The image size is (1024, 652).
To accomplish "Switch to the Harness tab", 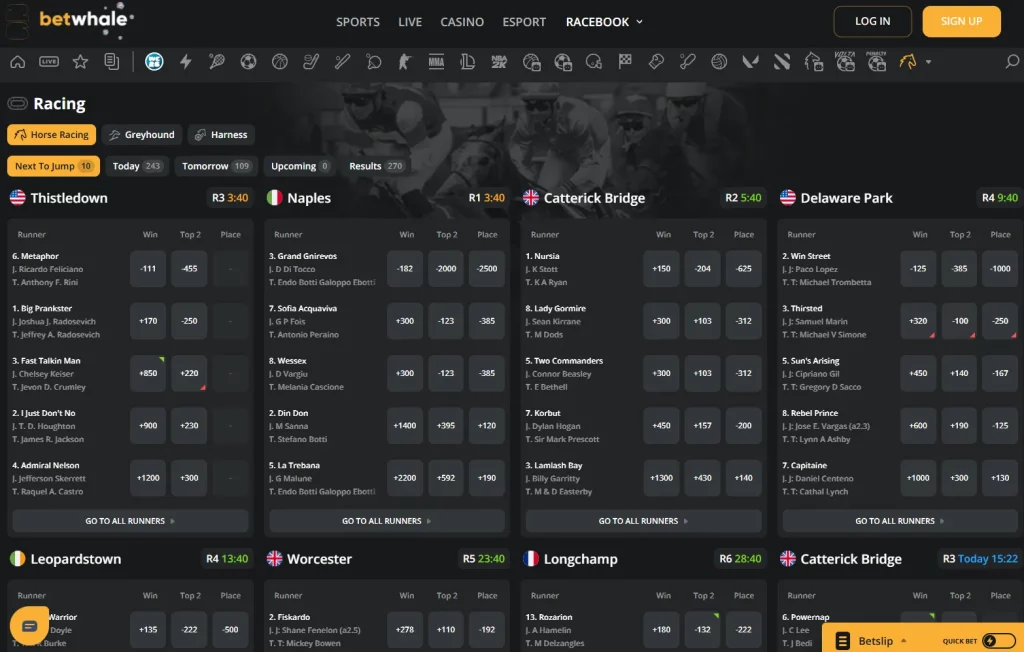I will pyautogui.click(x=221, y=135).
